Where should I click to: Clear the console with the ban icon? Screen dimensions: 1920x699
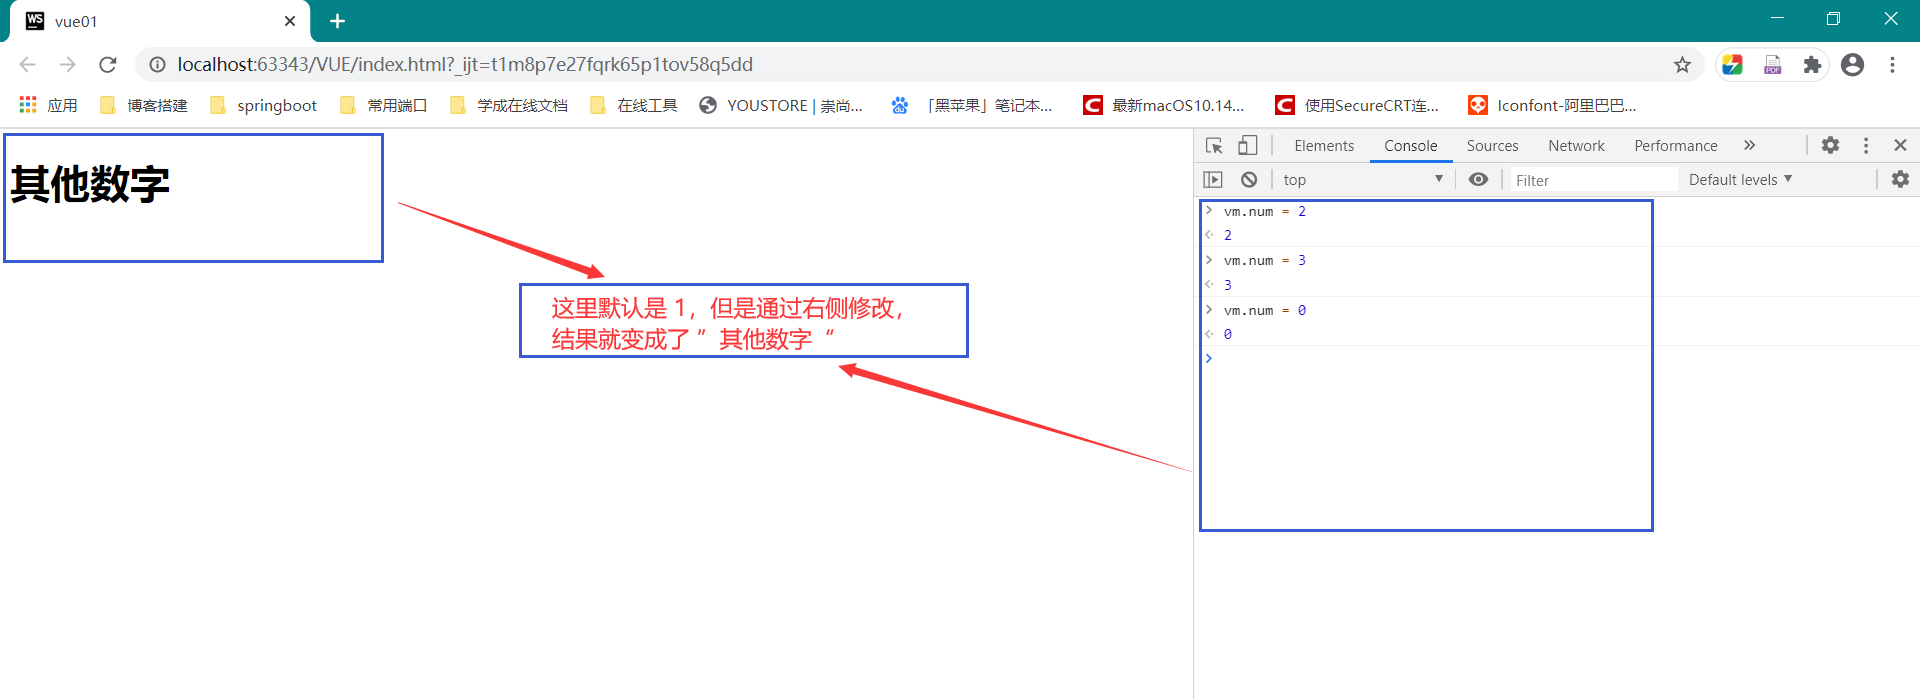[x=1249, y=180]
